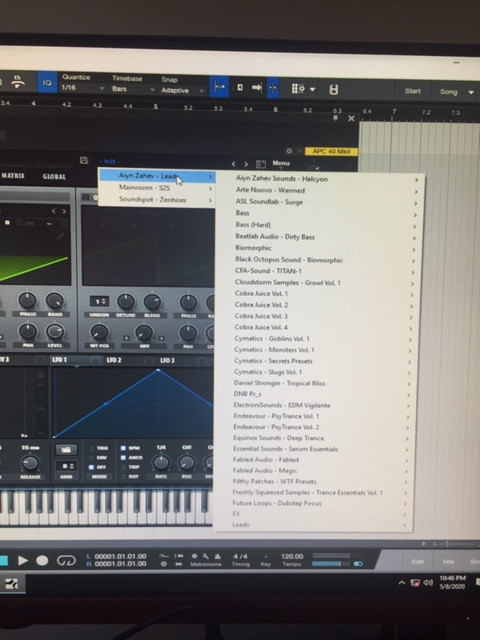Switch to the MATRIX tab
This screenshot has width=480, height=640.
point(13,176)
